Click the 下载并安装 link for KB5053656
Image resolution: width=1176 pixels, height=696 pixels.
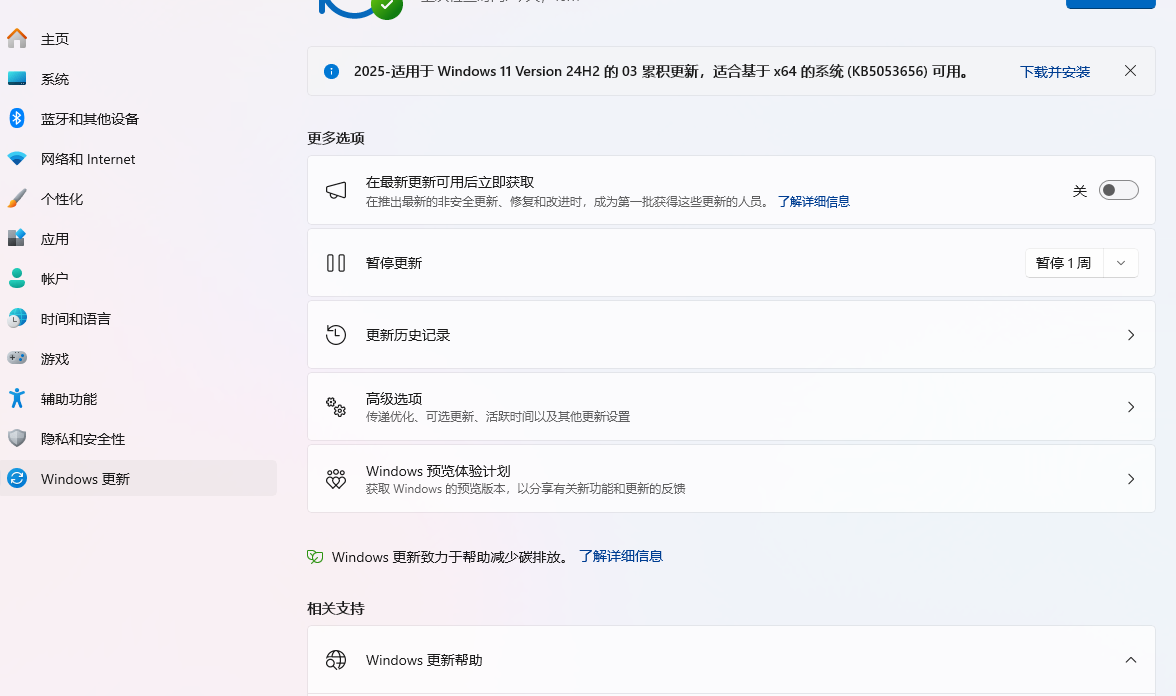(x=1054, y=72)
